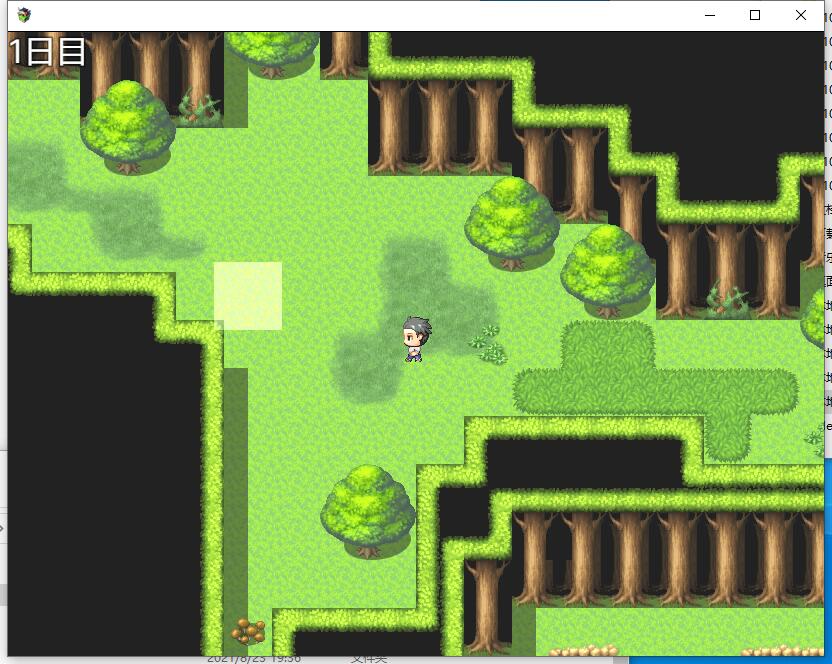The image size is (832, 664).
Task: Click the bushy tree nearest above the character
Action: click(x=511, y=221)
